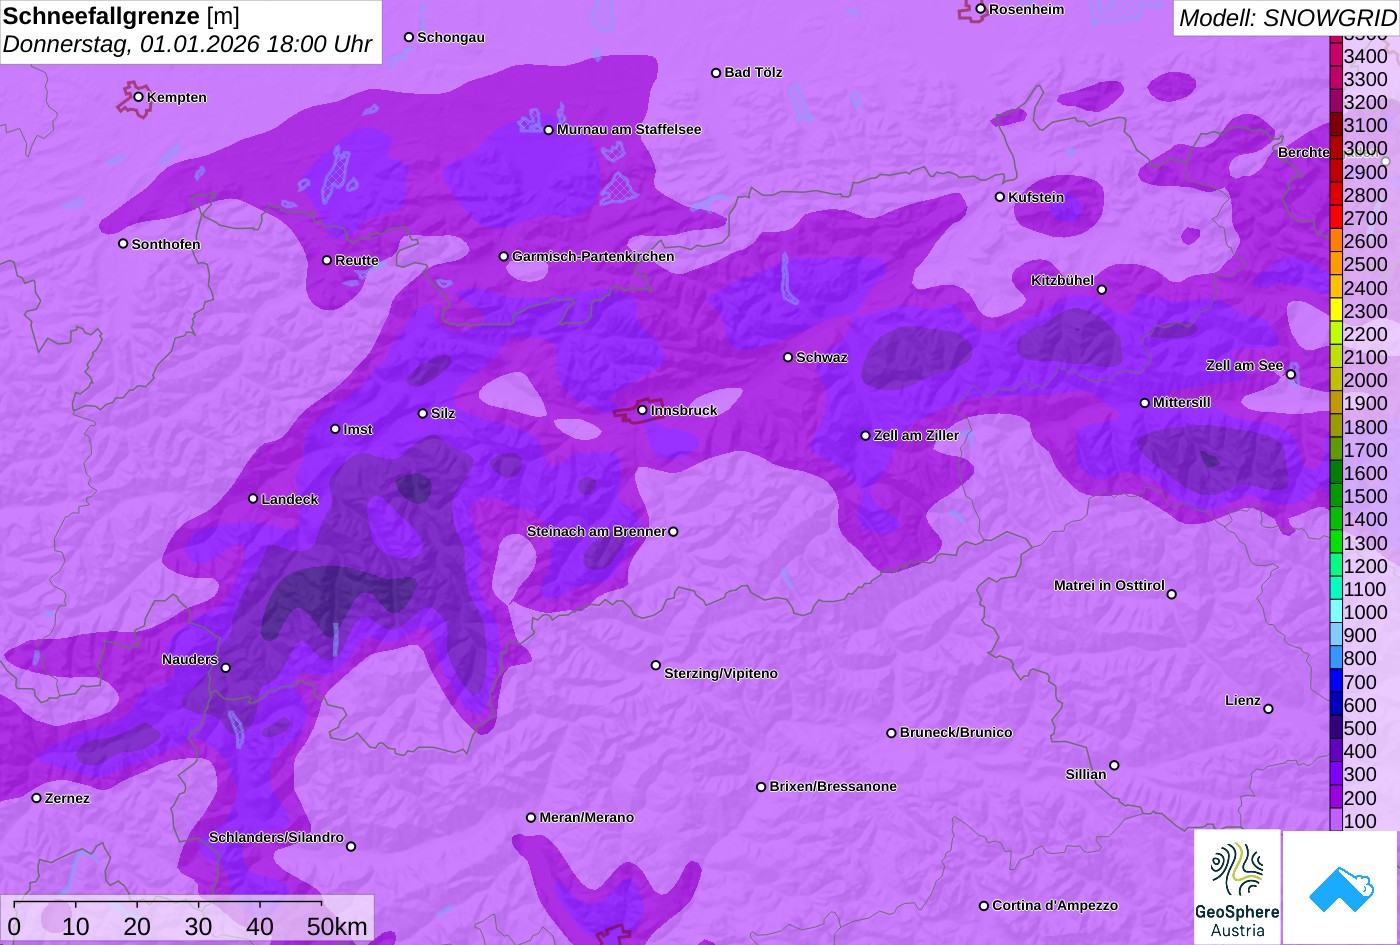This screenshot has width=1400, height=945.
Task: Click the 1000 m cyan legend swatch
Action: (x=1336, y=611)
